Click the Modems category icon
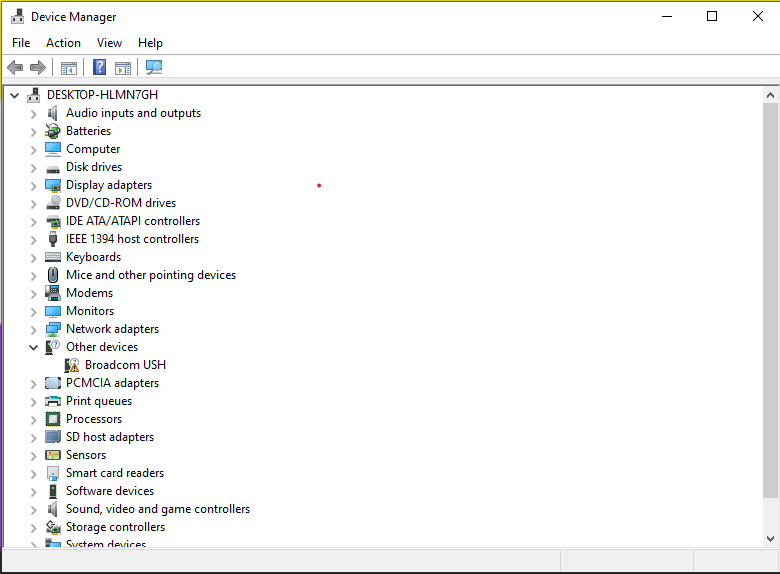 tap(53, 293)
